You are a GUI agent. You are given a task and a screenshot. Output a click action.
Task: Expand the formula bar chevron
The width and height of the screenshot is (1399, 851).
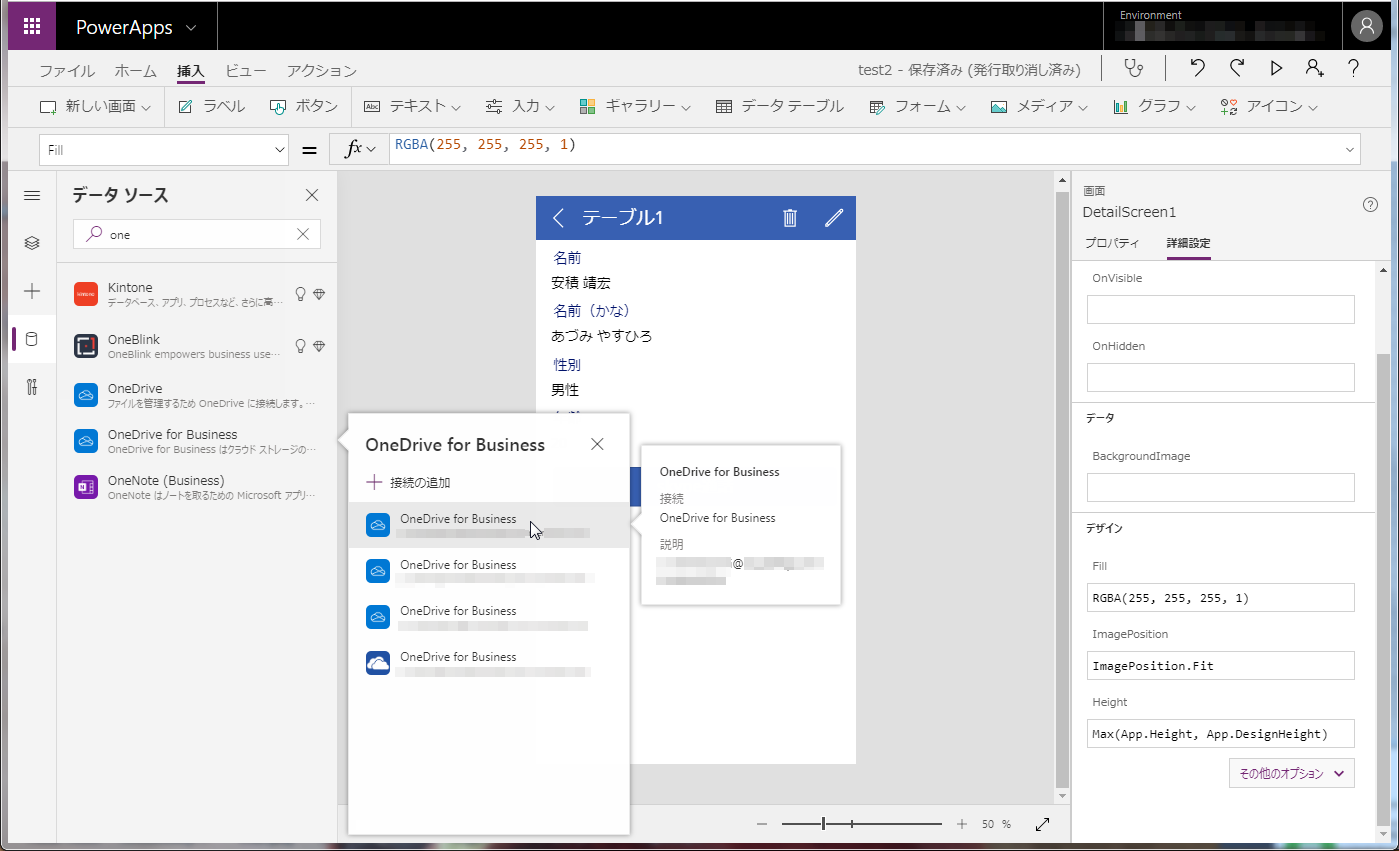pyautogui.click(x=1350, y=150)
